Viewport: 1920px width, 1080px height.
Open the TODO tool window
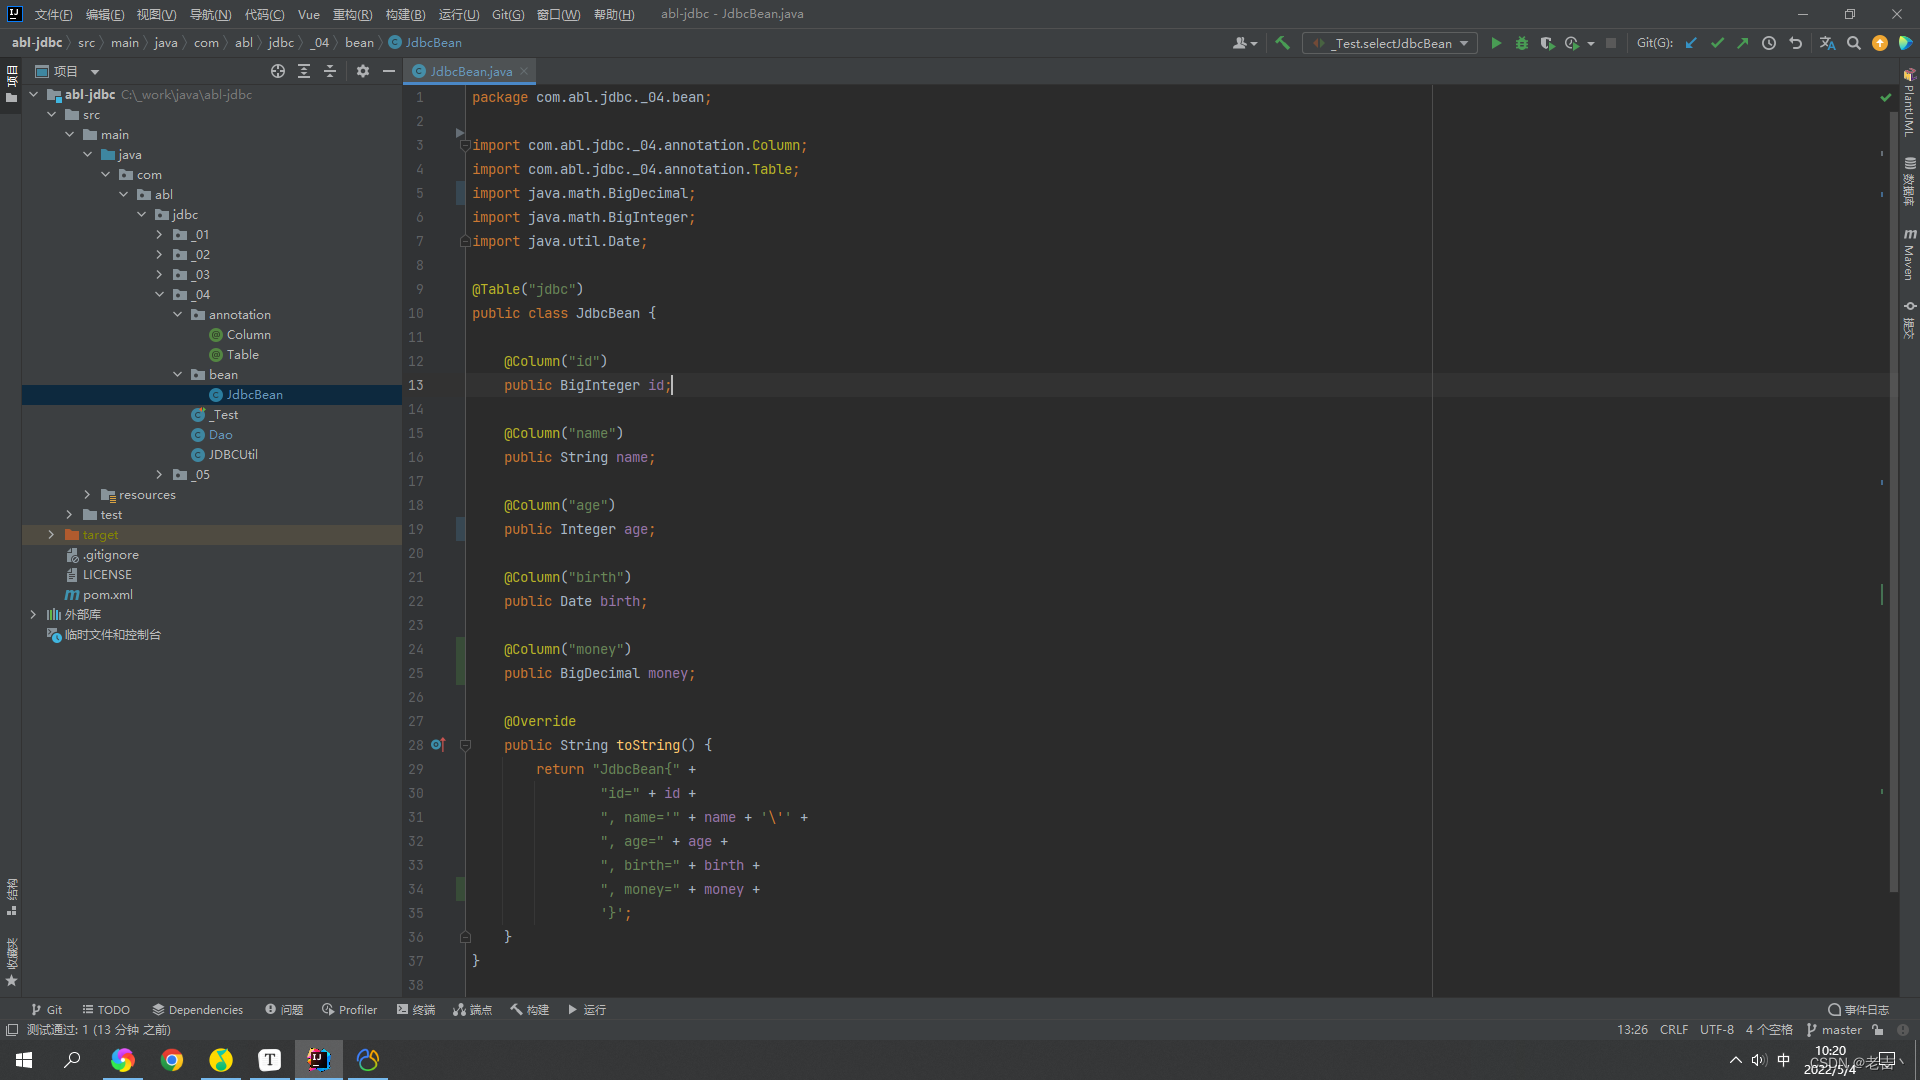(105, 1009)
